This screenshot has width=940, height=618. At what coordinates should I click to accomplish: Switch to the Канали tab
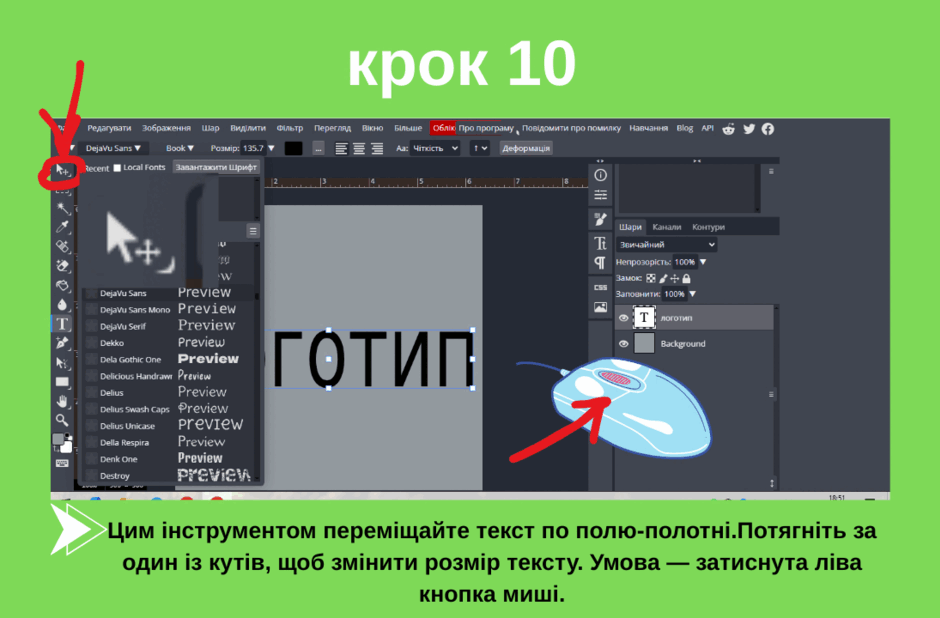tap(667, 227)
